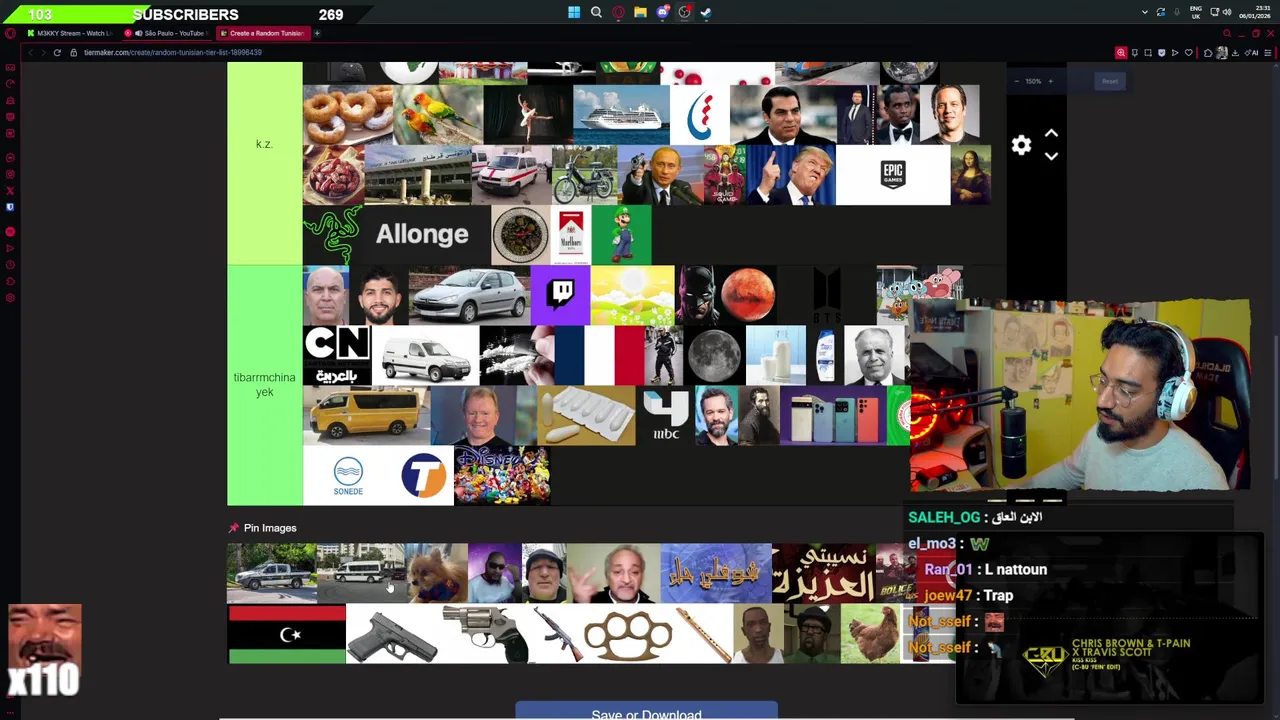Open File Explorer from the taskbar
Image resolution: width=1280 pixels, height=720 pixels.
coord(640,13)
